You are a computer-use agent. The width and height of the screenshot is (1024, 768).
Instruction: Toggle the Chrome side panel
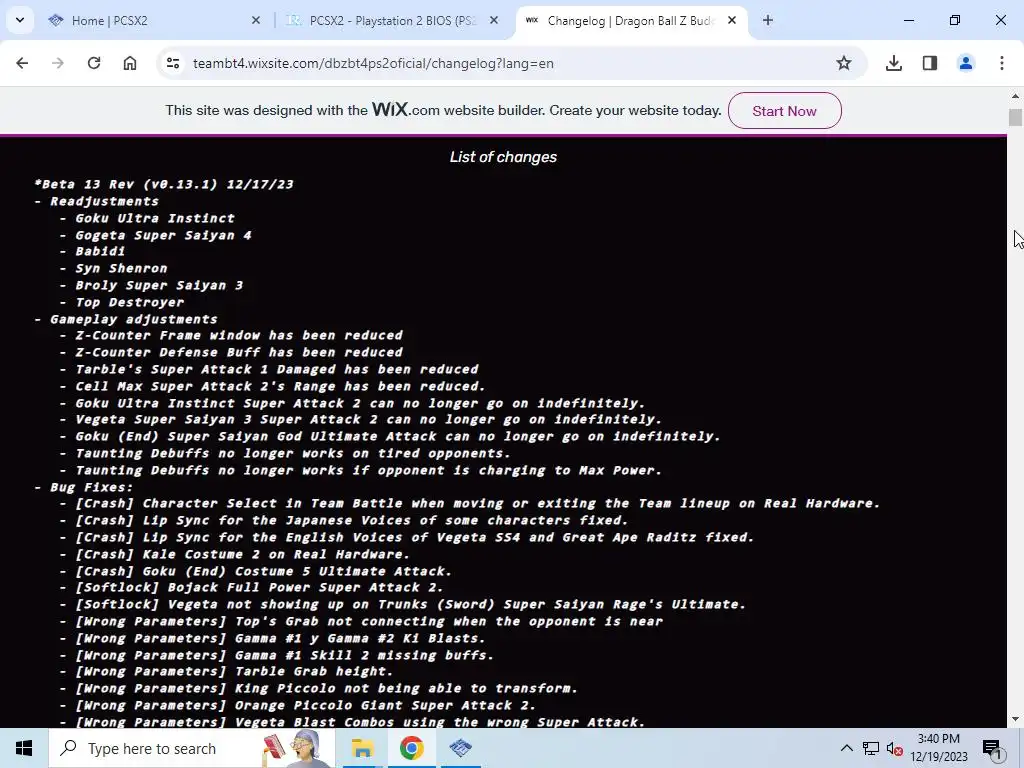click(x=930, y=63)
